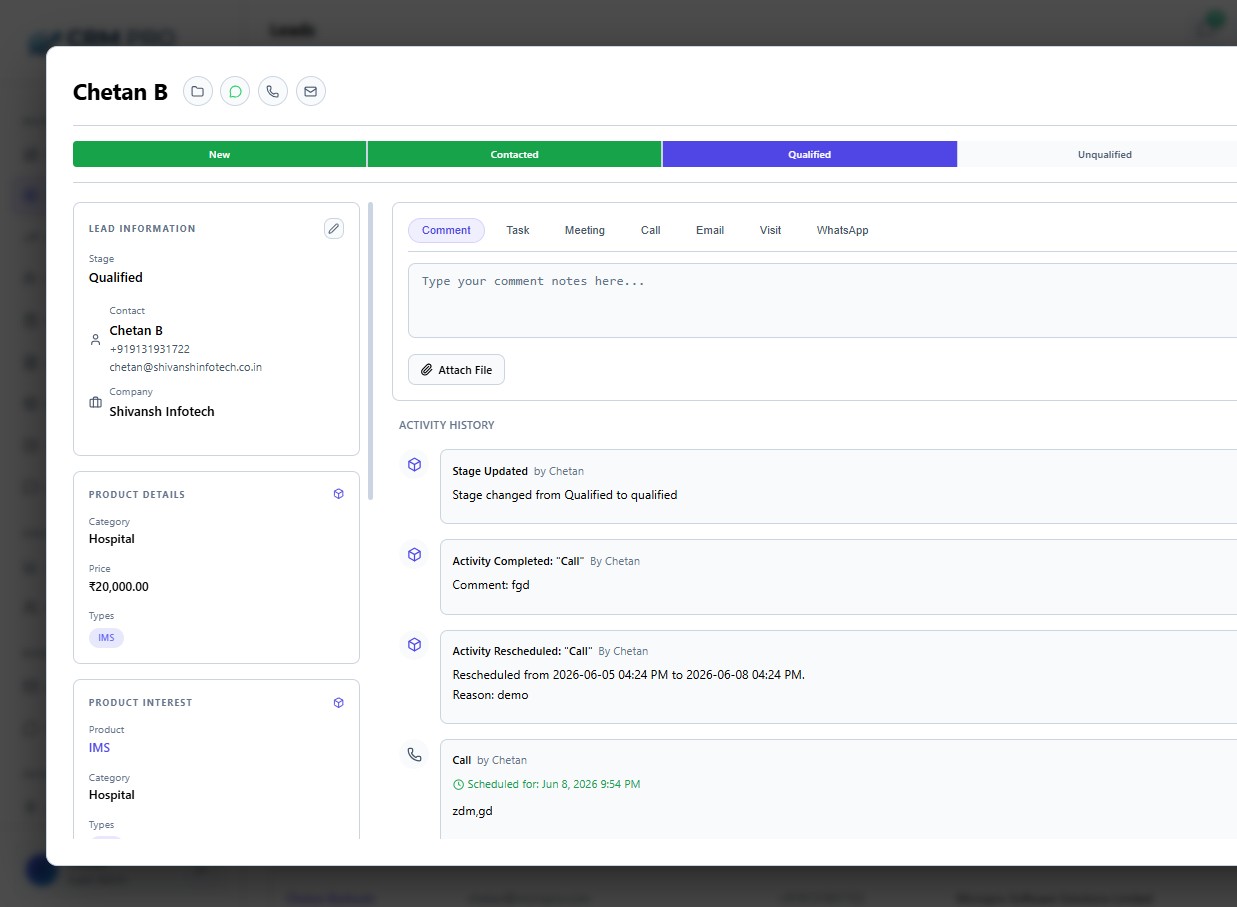Image resolution: width=1237 pixels, height=907 pixels.
Task: Call the lead using the phone icon
Action: 273,92
